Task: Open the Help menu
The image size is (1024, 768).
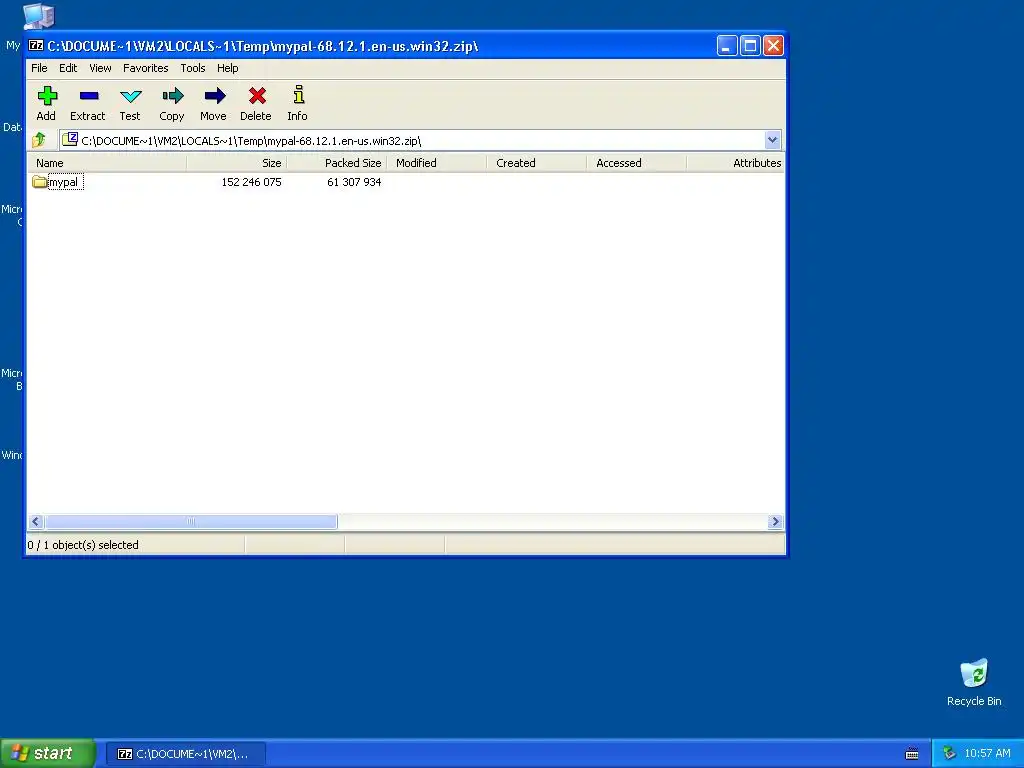Action: pyautogui.click(x=227, y=68)
